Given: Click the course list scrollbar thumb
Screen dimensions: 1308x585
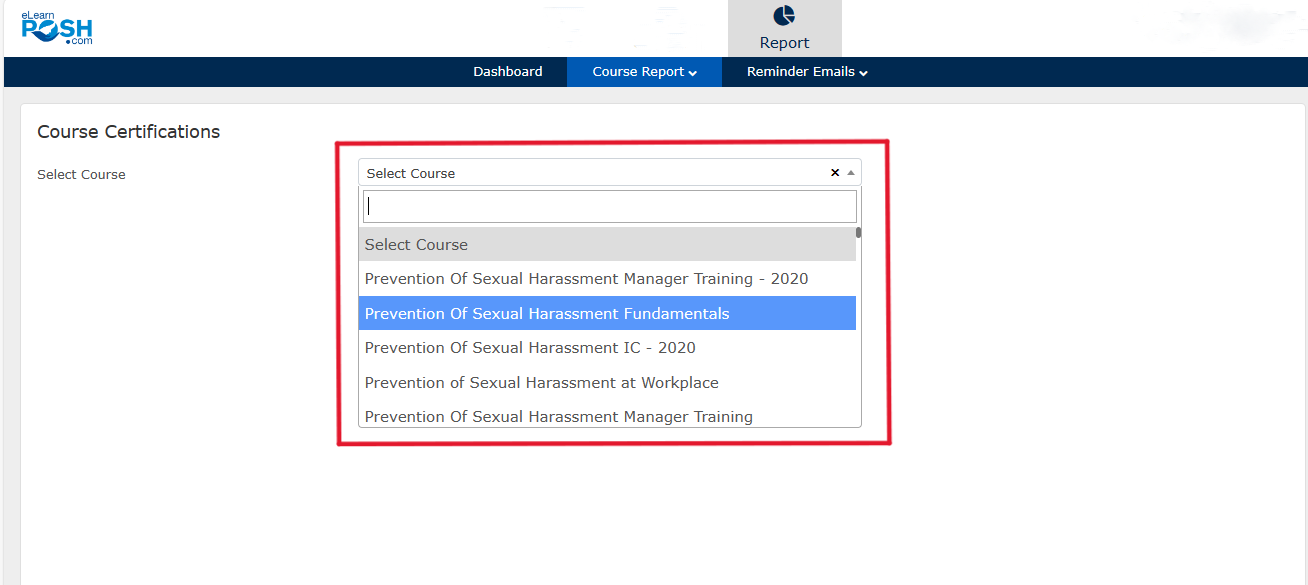Looking at the screenshot, I should click(x=858, y=233).
